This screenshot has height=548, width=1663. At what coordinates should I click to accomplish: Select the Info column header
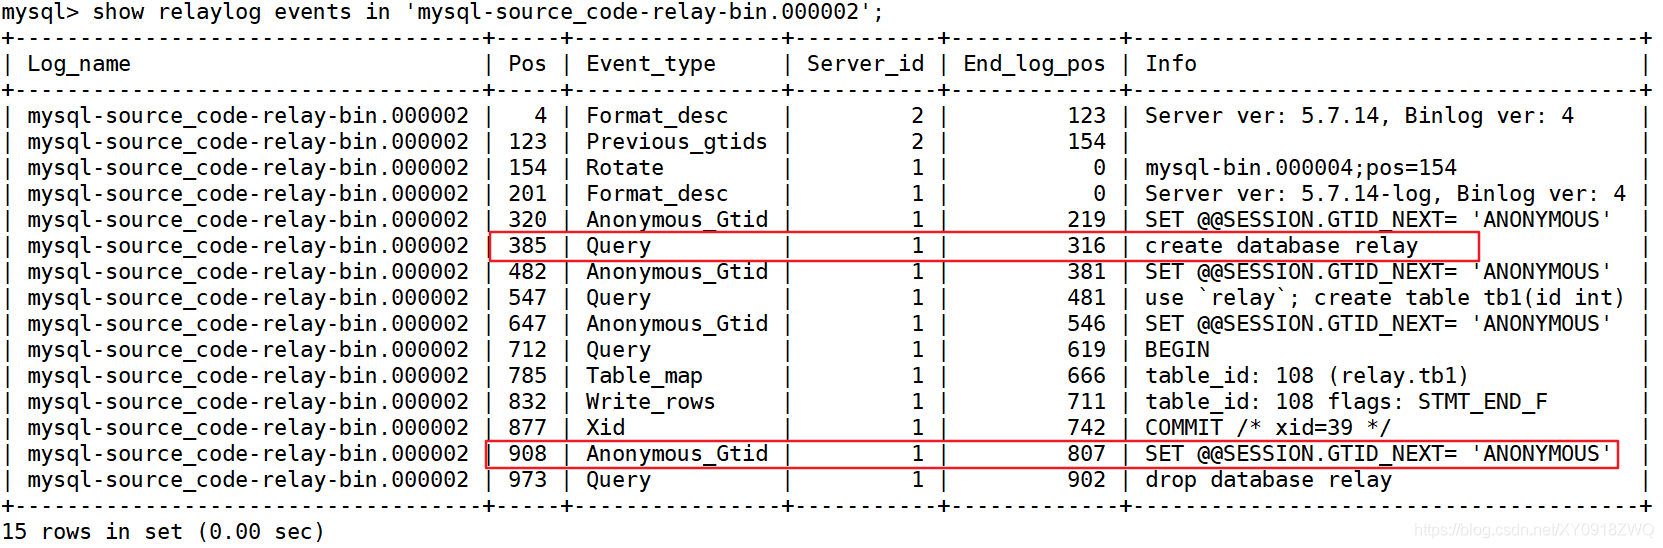[1171, 64]
